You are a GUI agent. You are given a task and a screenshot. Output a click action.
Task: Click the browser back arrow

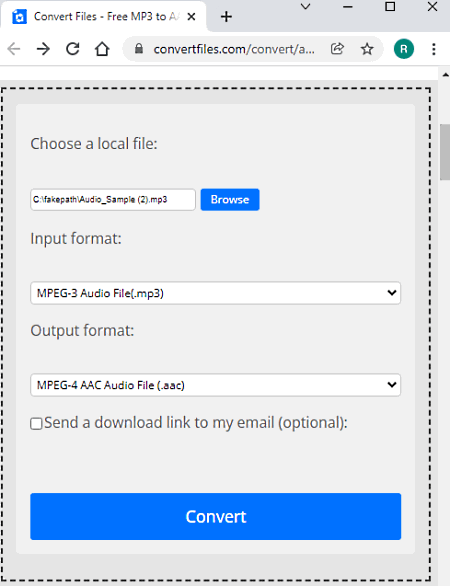(14, 49)
